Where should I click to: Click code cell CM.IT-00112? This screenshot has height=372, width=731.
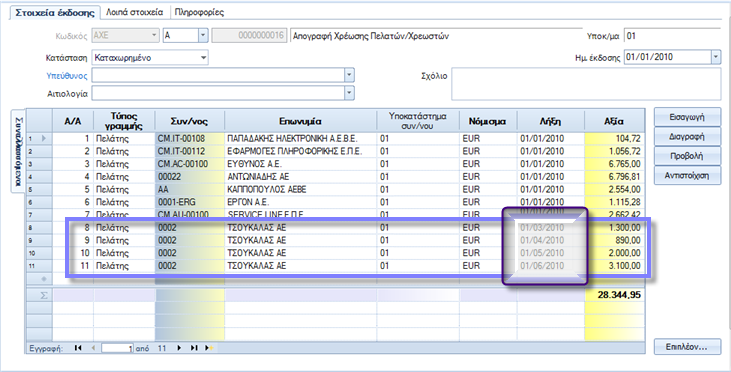(x=189, y=151)
